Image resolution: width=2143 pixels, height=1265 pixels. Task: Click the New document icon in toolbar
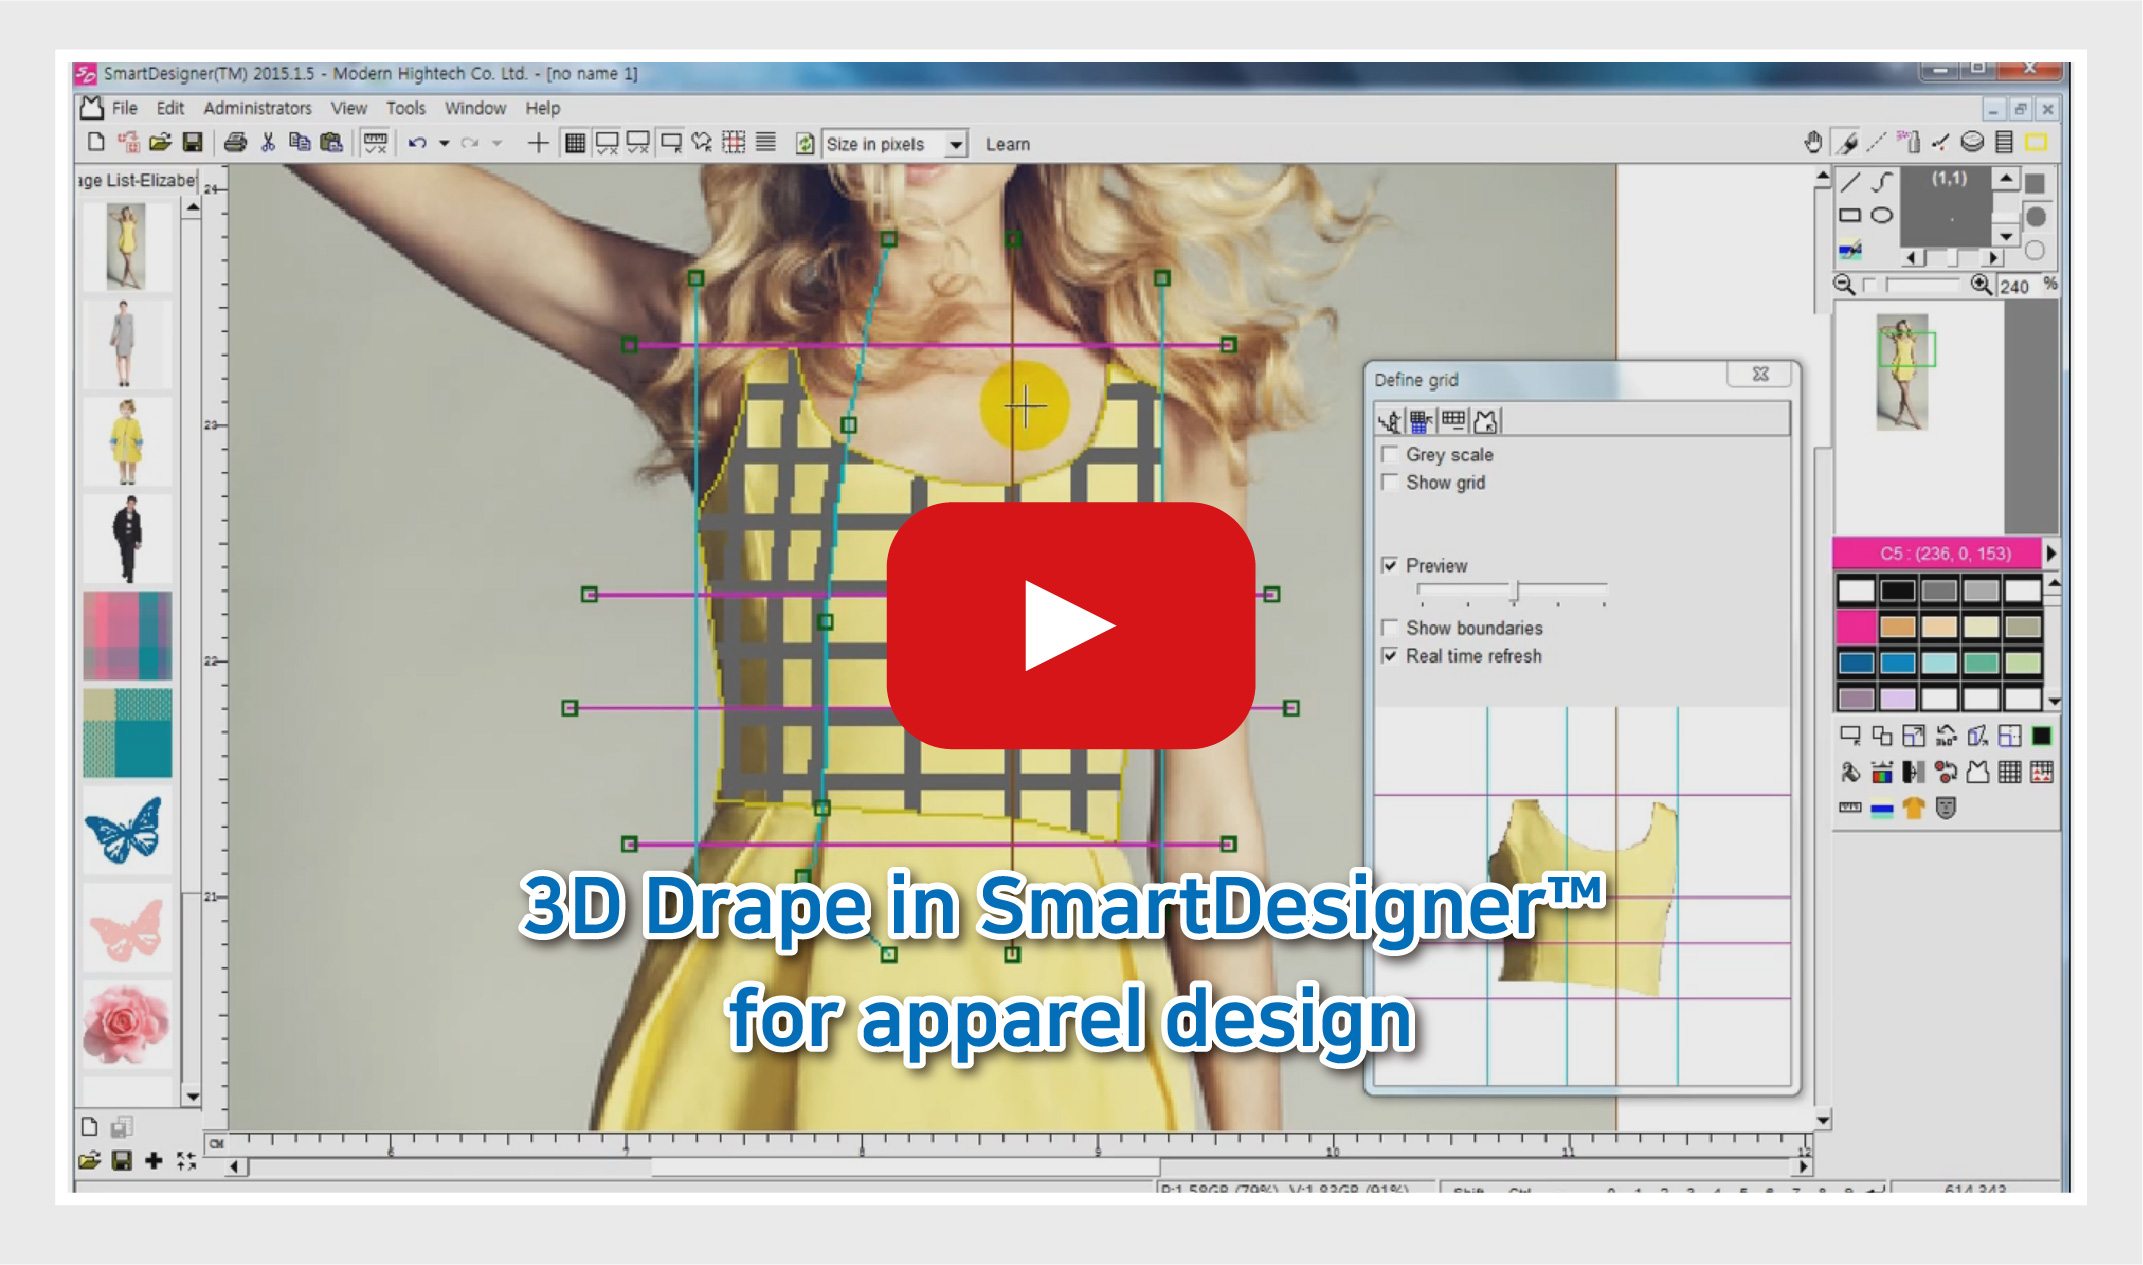point(96,142)
